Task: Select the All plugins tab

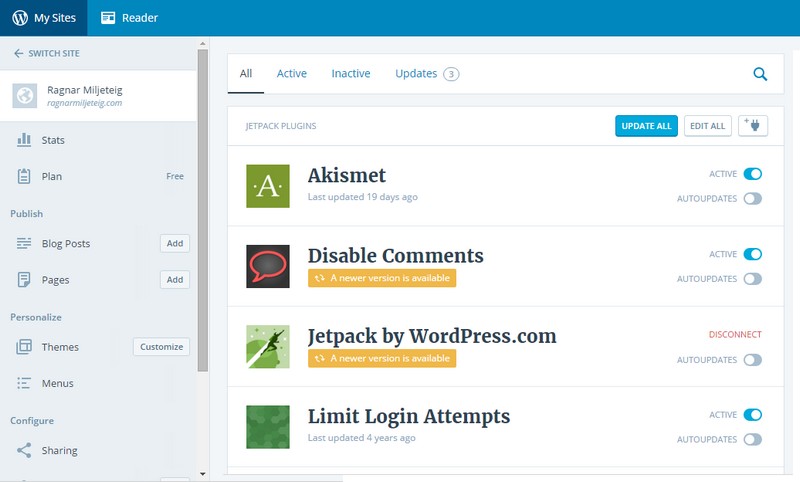Action: pos(246,73)
